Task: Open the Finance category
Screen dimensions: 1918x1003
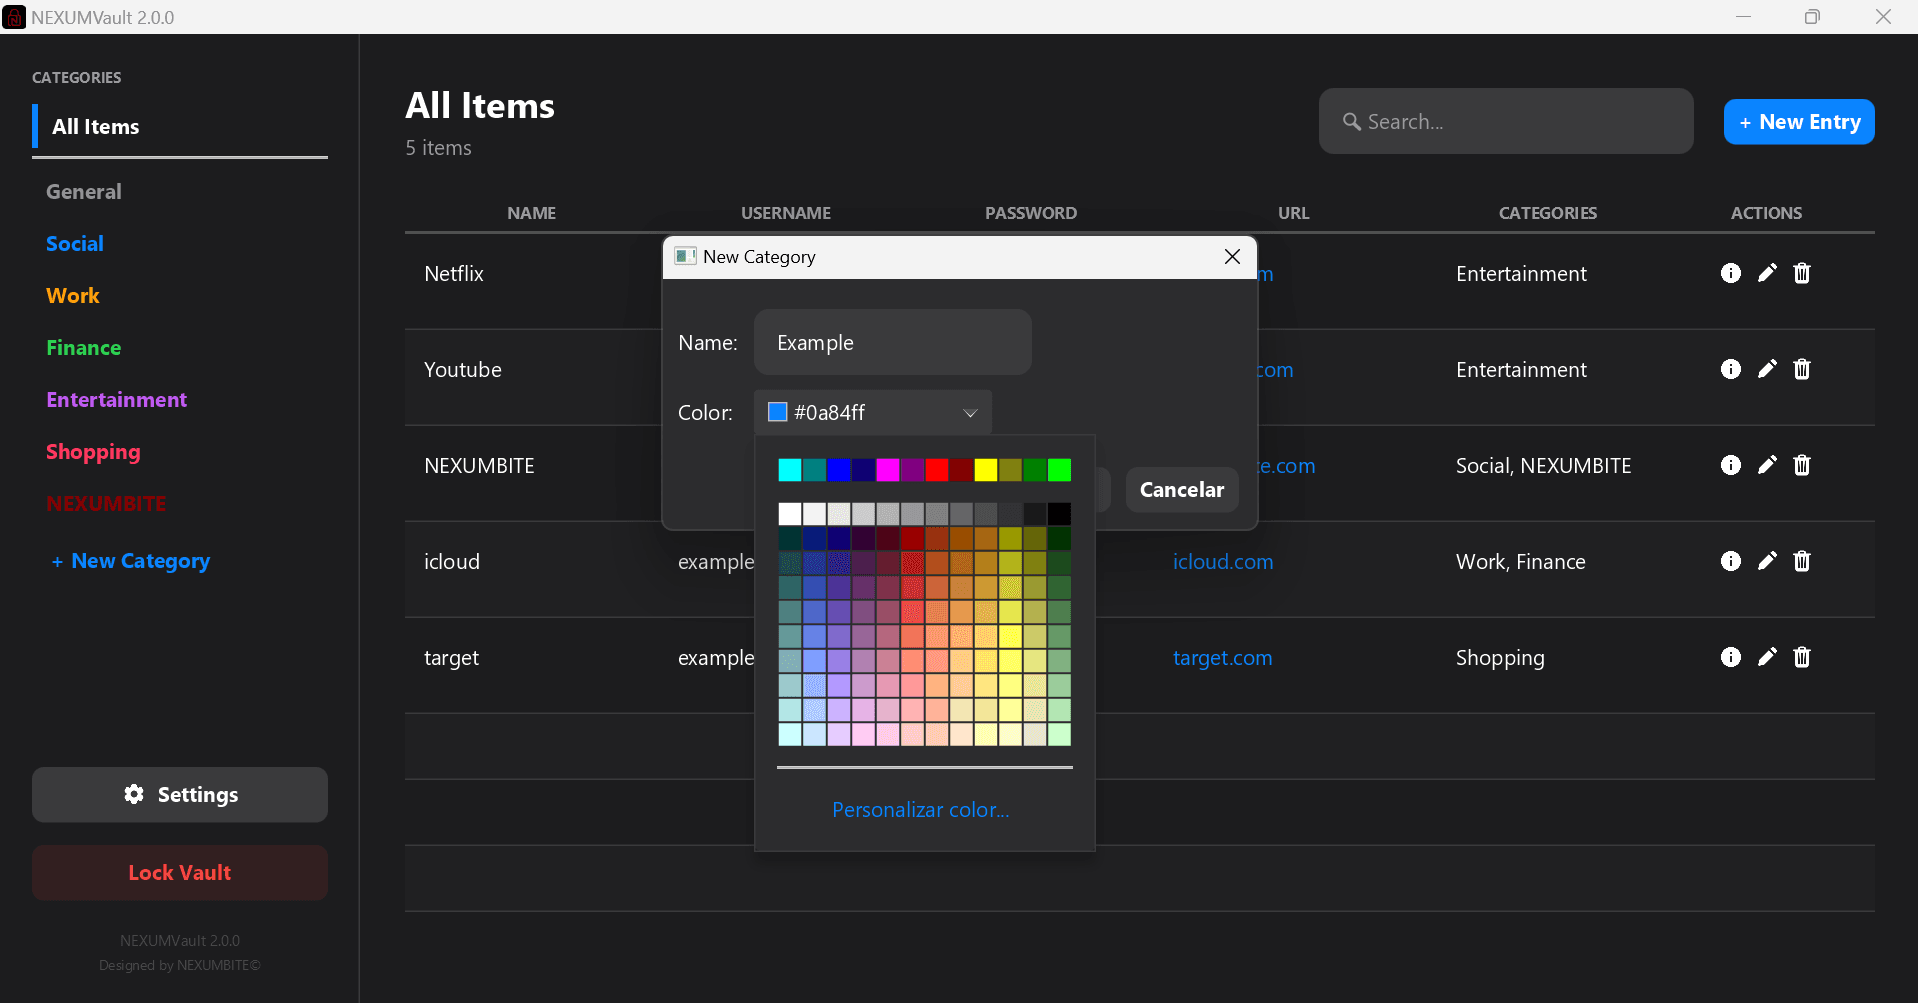Action: pos(83,347)
